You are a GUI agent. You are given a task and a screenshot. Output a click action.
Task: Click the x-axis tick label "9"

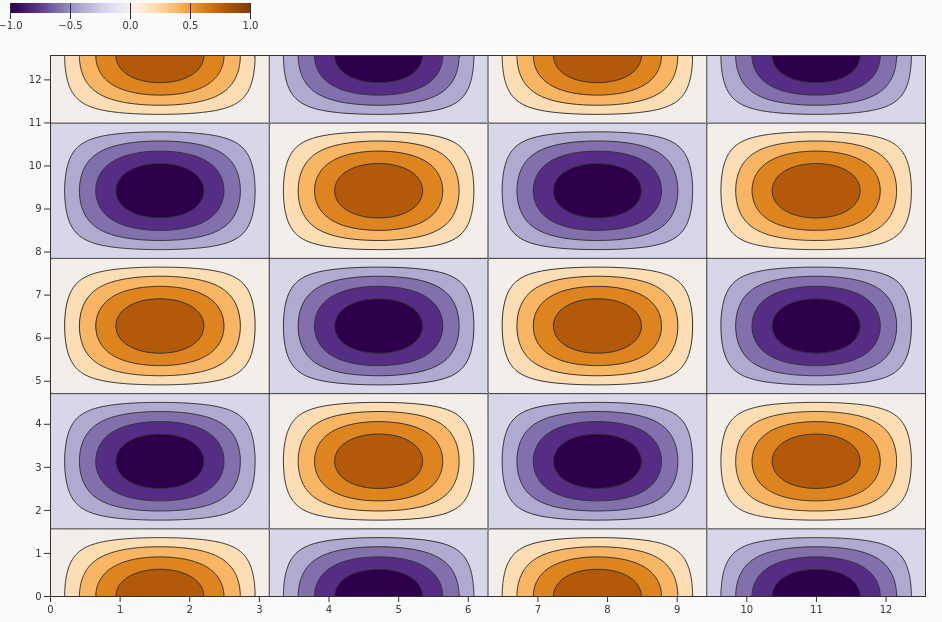pos(677,609)
